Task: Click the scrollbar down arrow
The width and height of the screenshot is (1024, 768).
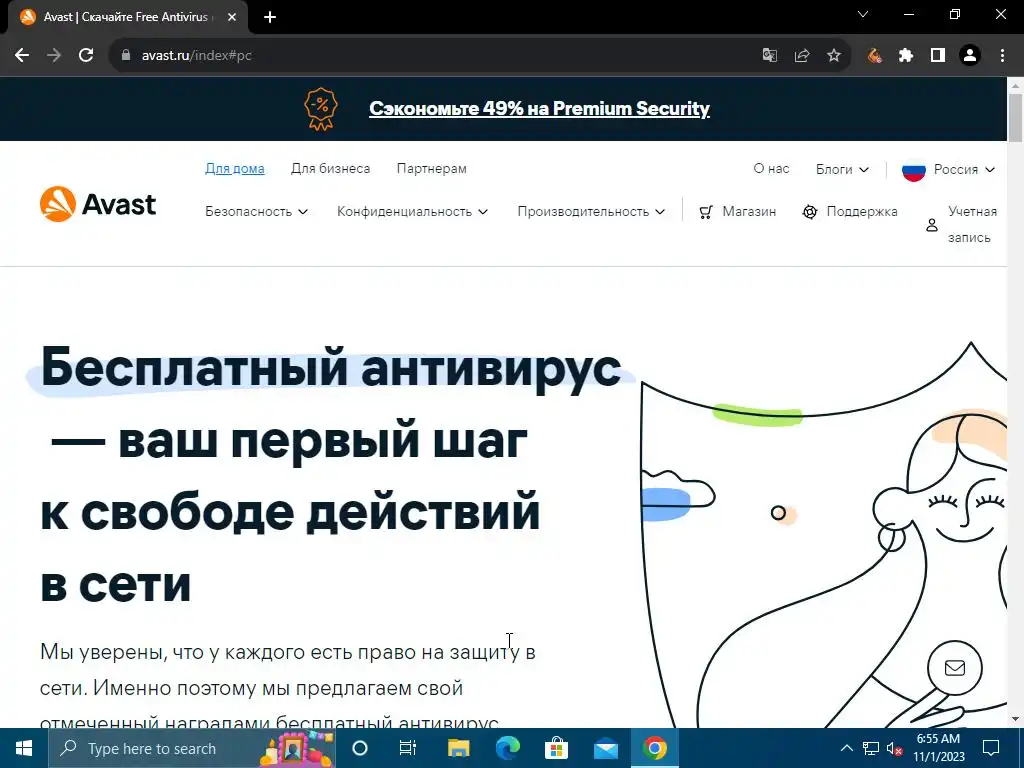Action: 1016,720
